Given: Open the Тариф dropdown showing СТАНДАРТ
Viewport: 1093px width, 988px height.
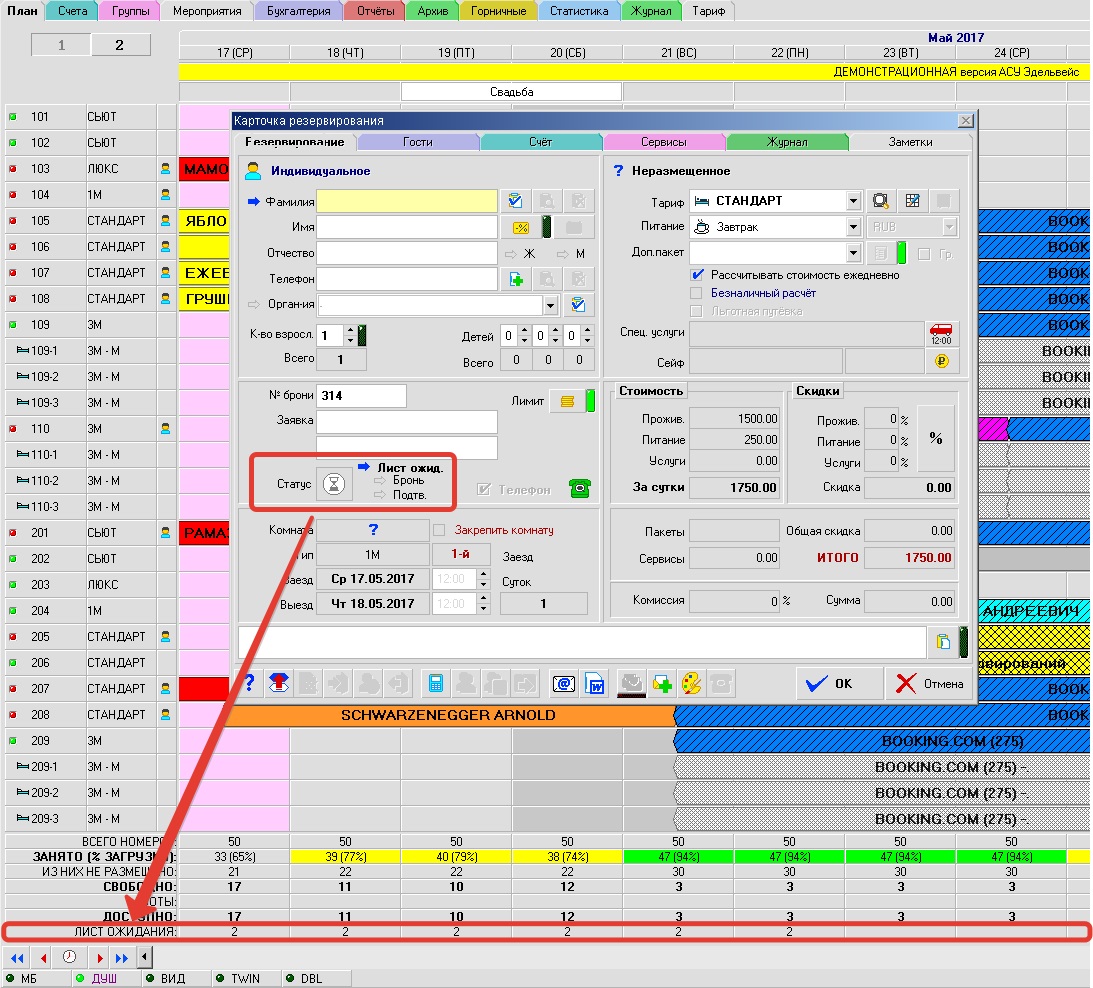Looking at the screenshot, I should (x=853, y=202).
